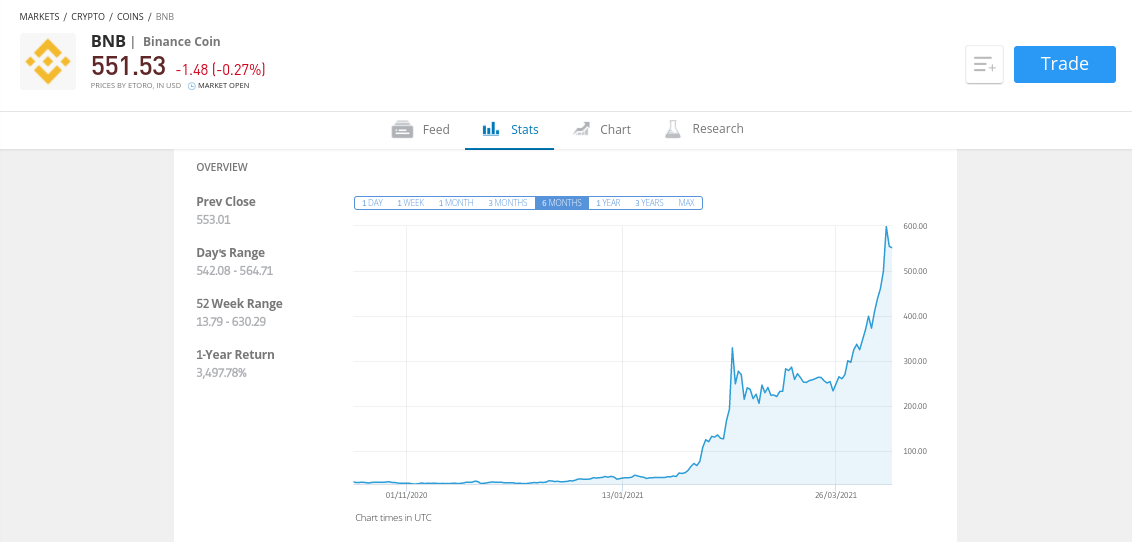Click the price 551.53

point(129,66)
